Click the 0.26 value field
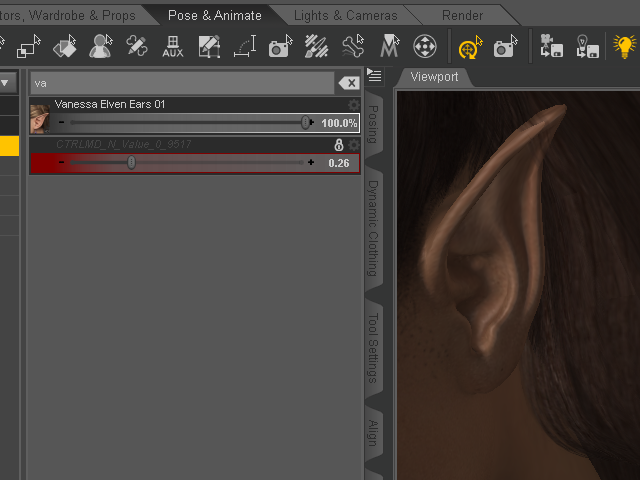 (339, 163)
